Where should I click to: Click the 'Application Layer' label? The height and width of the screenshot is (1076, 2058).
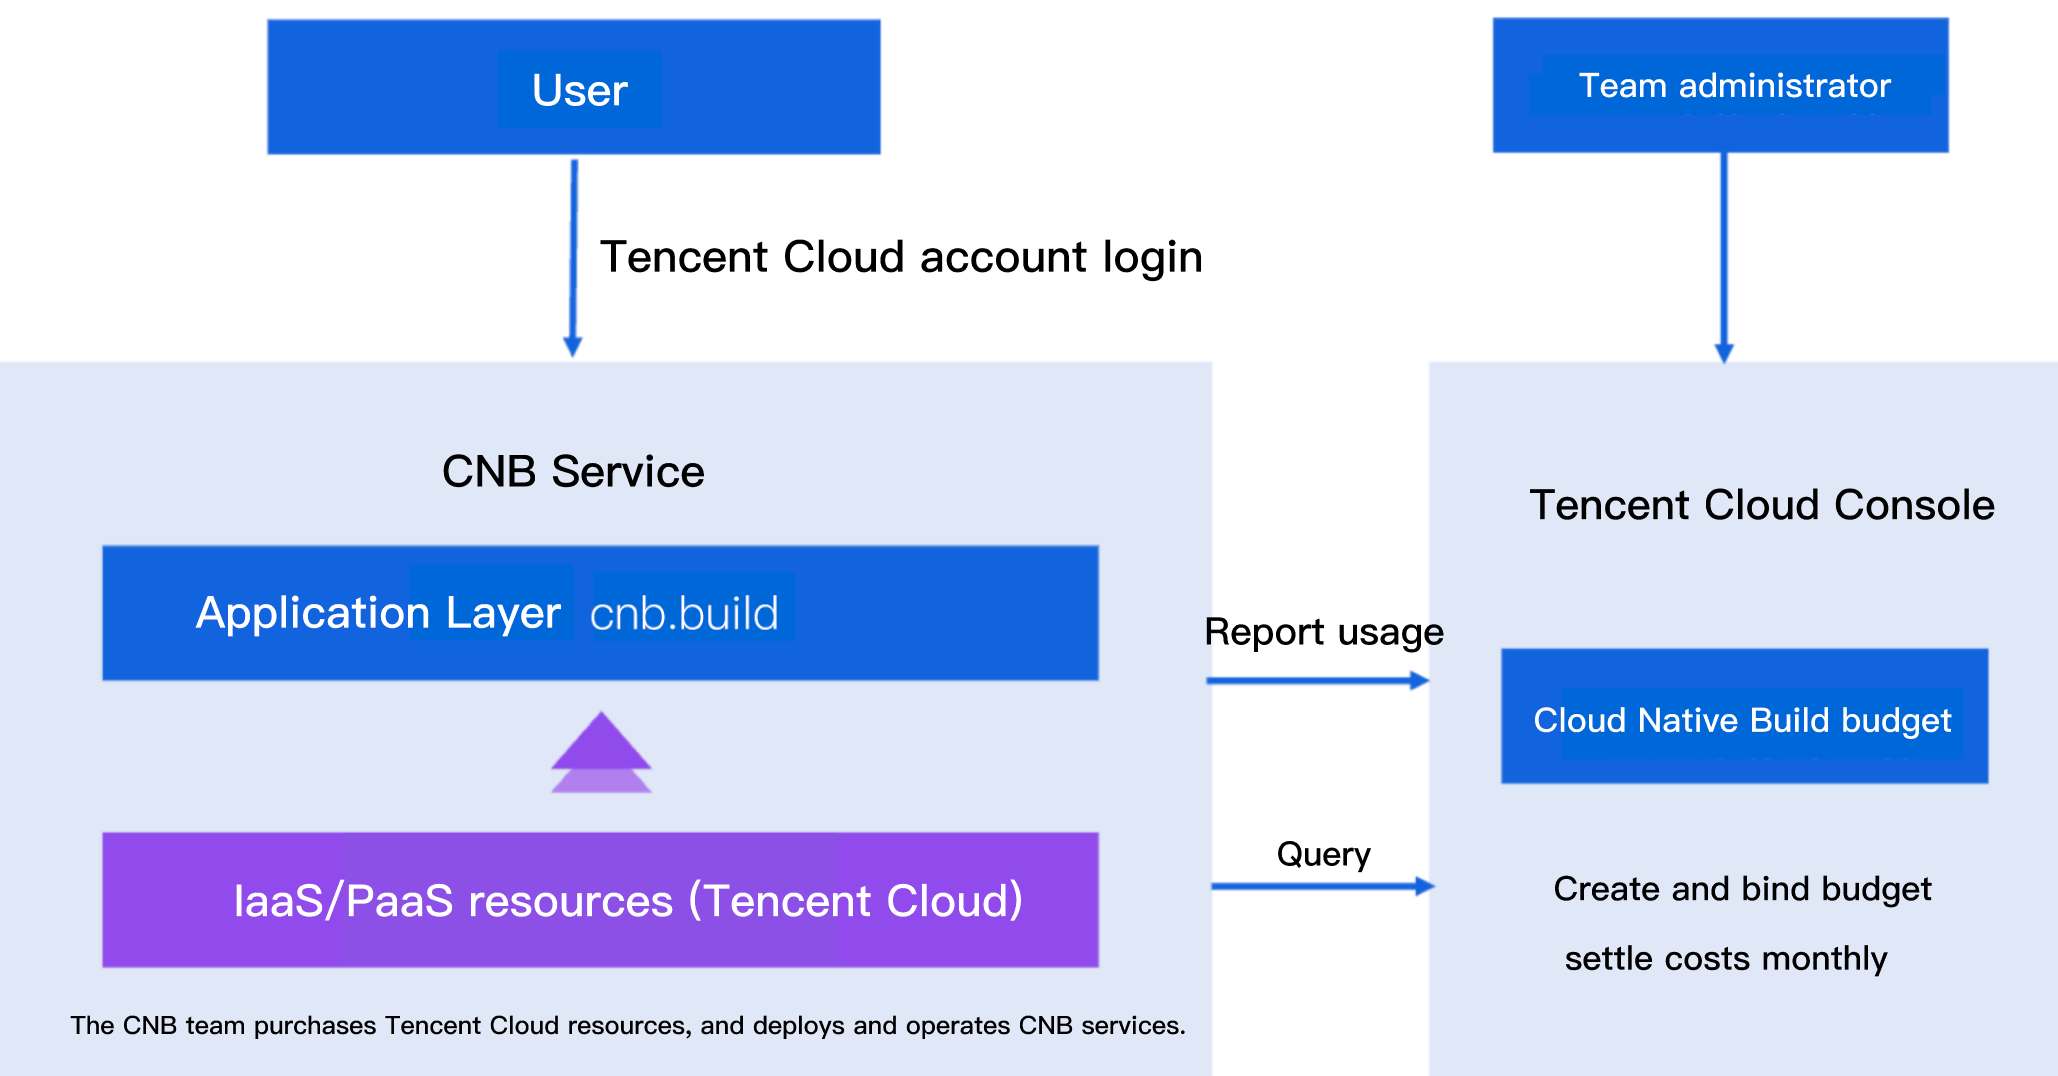point(378,613)
